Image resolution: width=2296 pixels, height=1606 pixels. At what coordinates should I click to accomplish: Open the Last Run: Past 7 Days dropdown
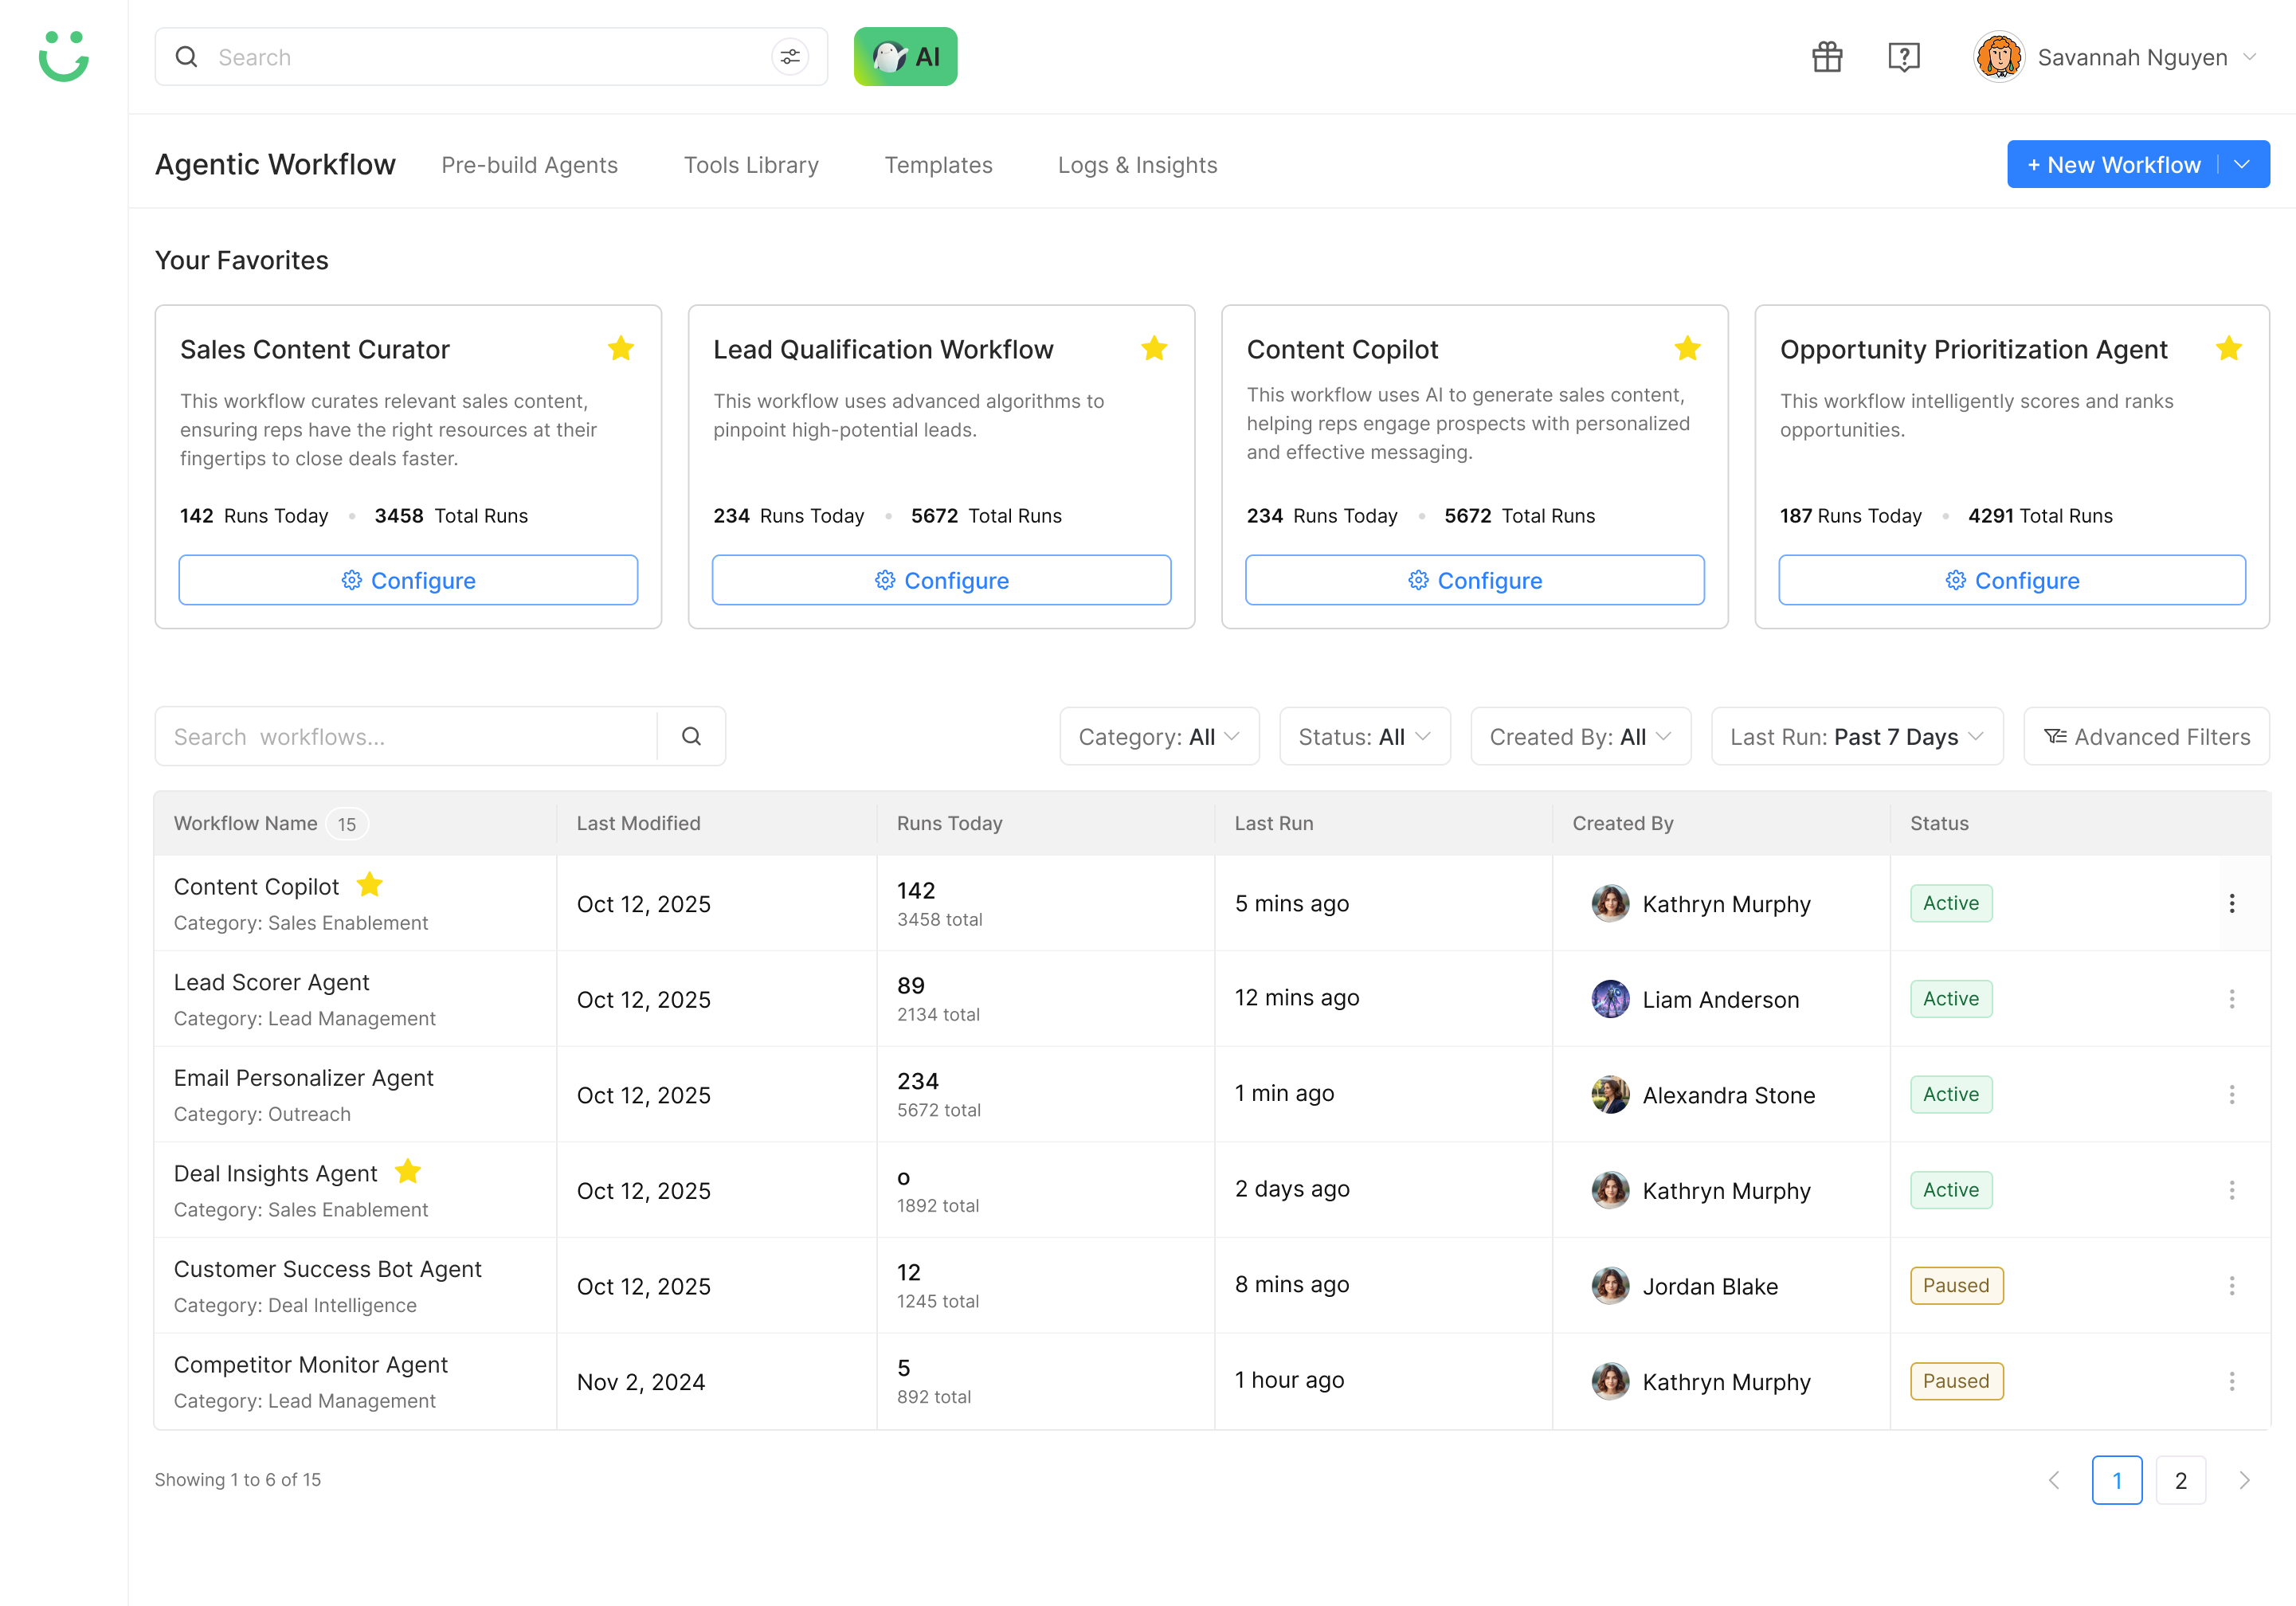(1857, 736)
